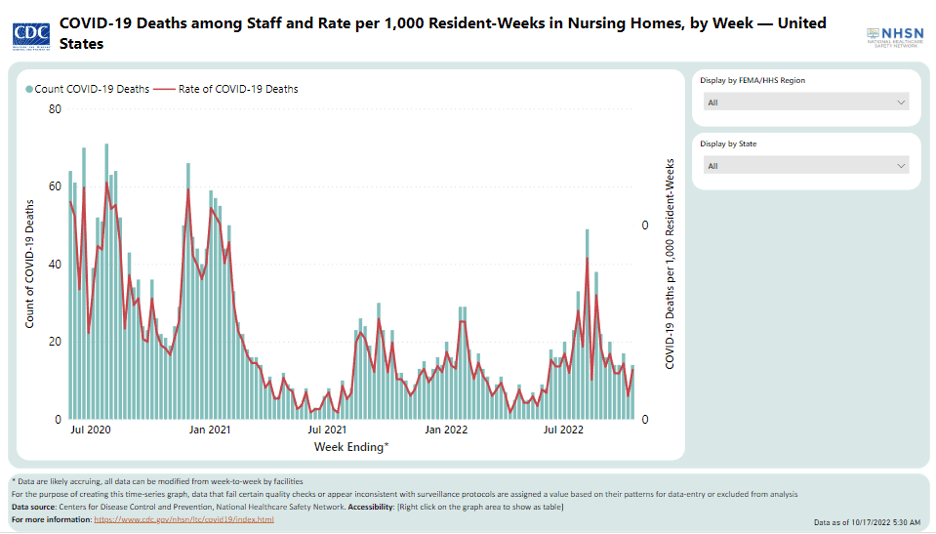The image size is (936, 534).
Task: Click the Week Ending axis title
Action: [x=351, y=447]
